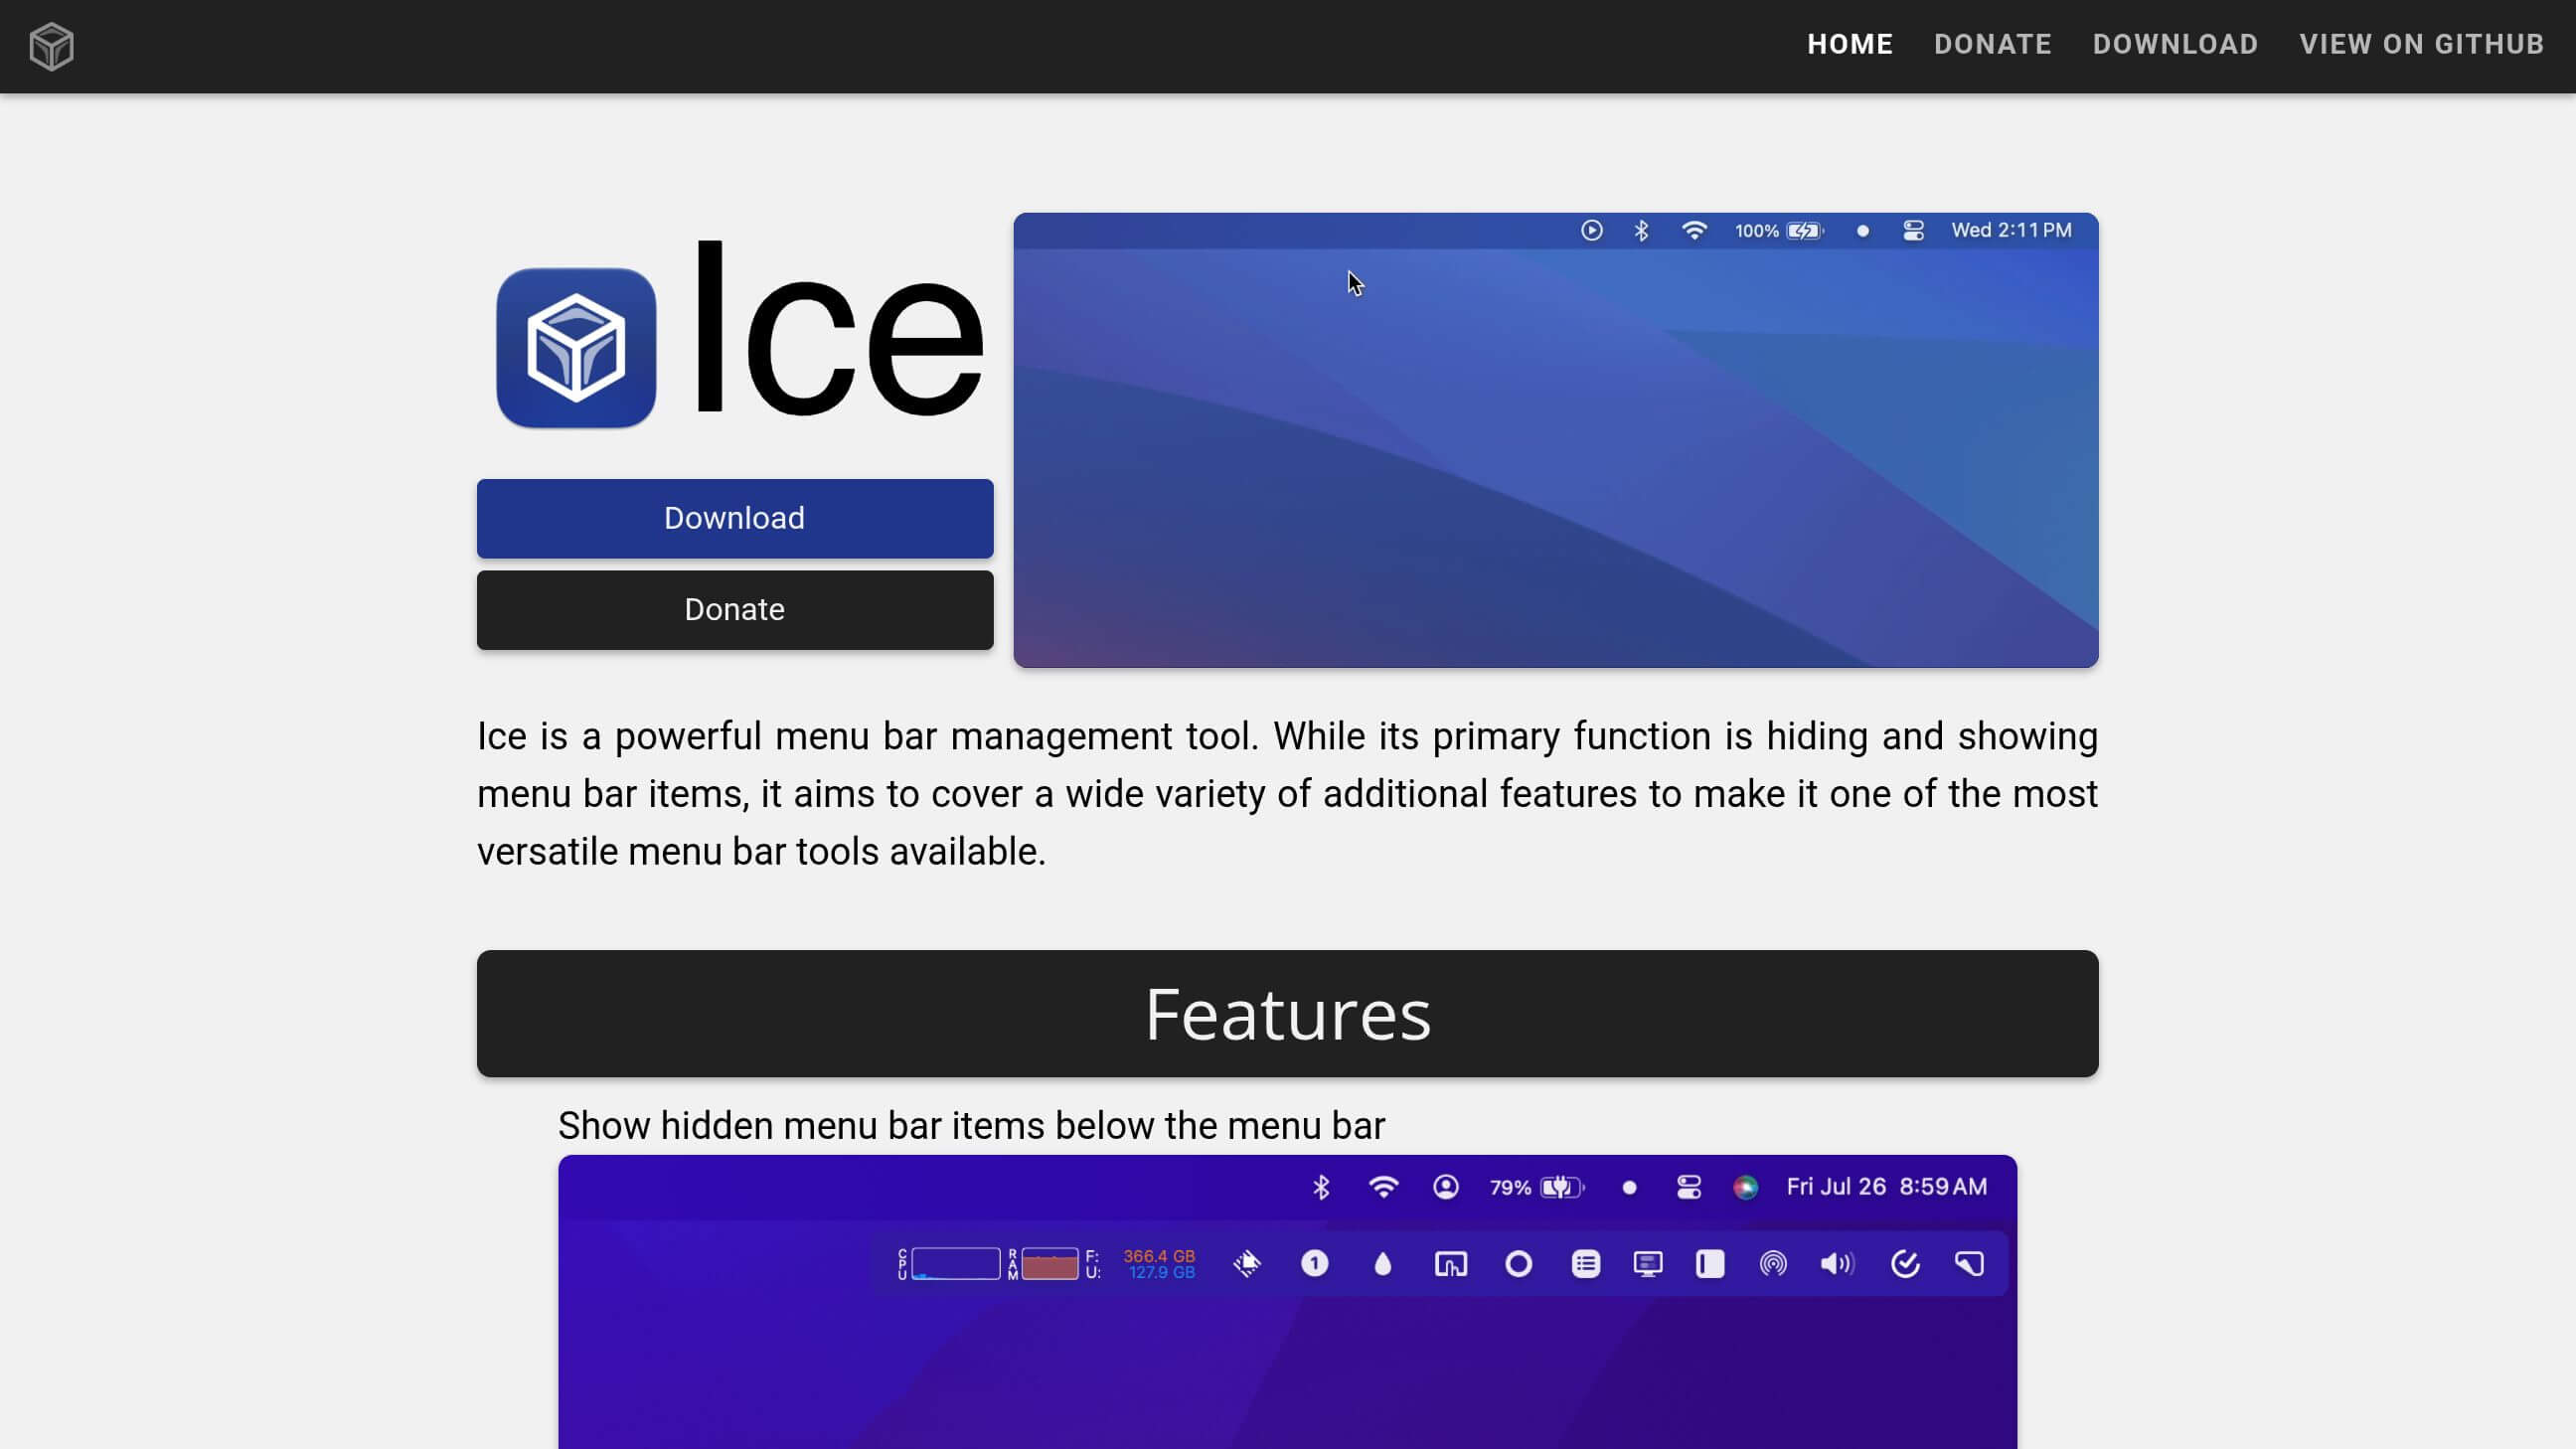Go to the HOME nav item
The width and height of the screenshot is (2576, 1449).
pyautogui.click(x=1850, y=45)
